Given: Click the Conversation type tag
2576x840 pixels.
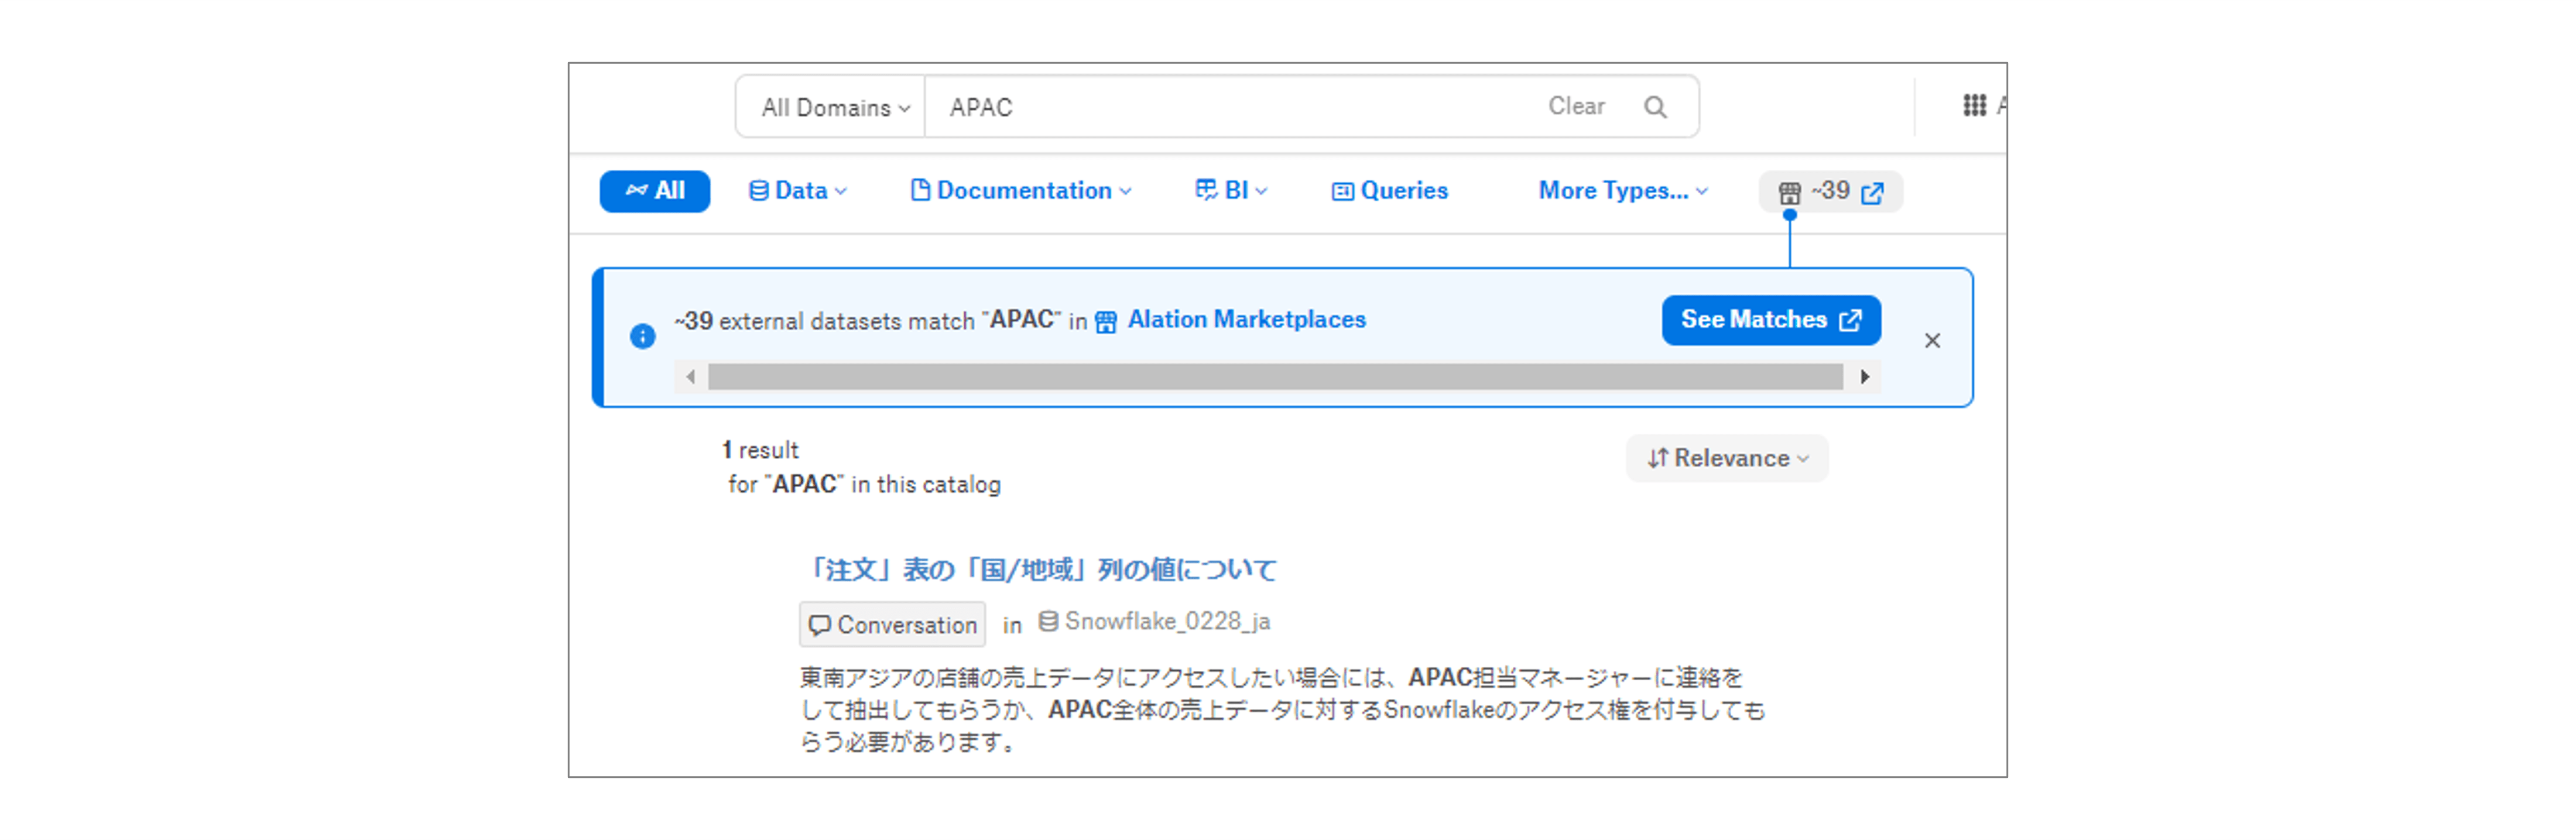Looking at the screenshot, I should click(x=892, y=625).
